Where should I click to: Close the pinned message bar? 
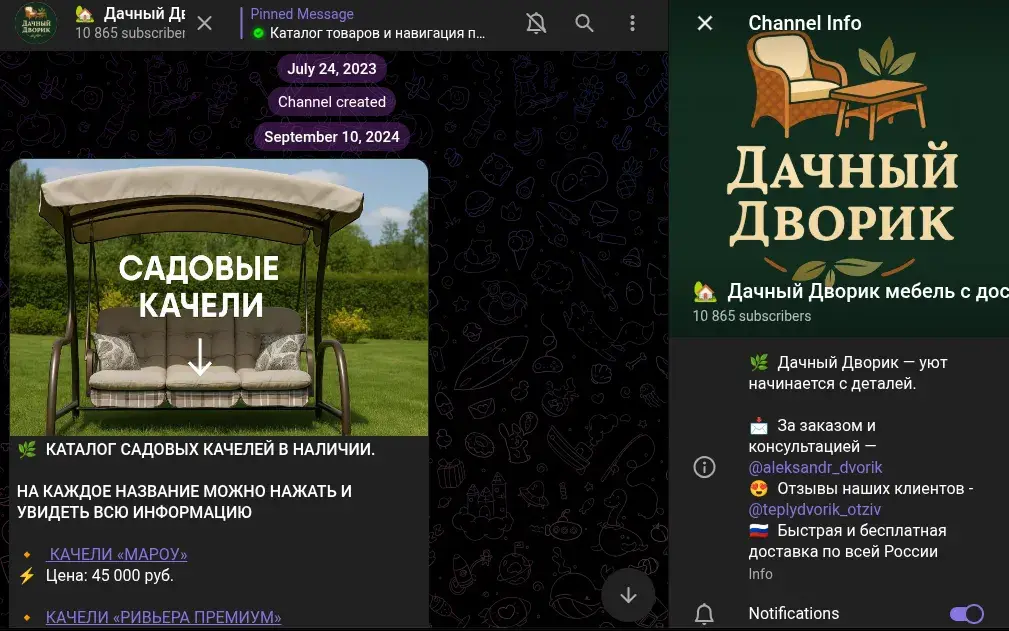(x=205, y=24)
